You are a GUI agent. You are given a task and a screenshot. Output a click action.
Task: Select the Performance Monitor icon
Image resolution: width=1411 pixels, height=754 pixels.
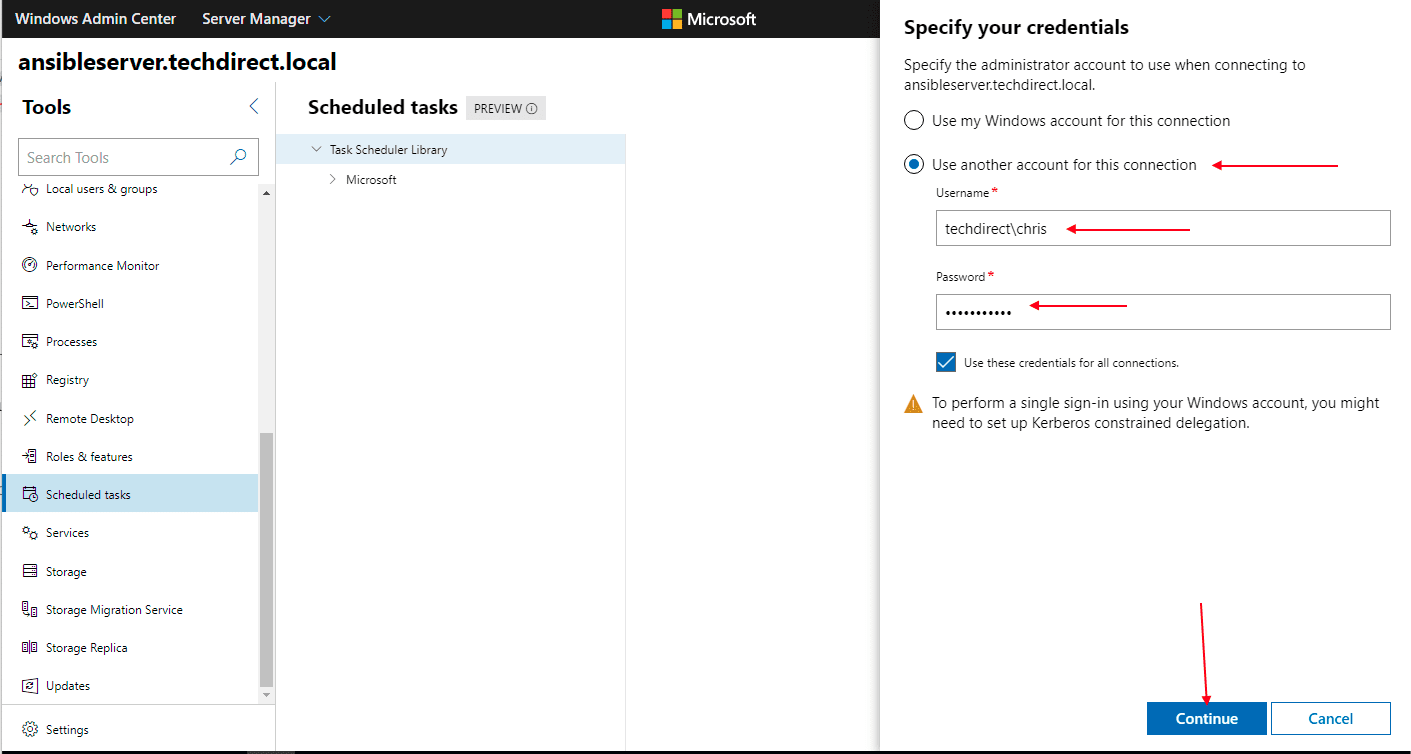[x=30, y=266]
